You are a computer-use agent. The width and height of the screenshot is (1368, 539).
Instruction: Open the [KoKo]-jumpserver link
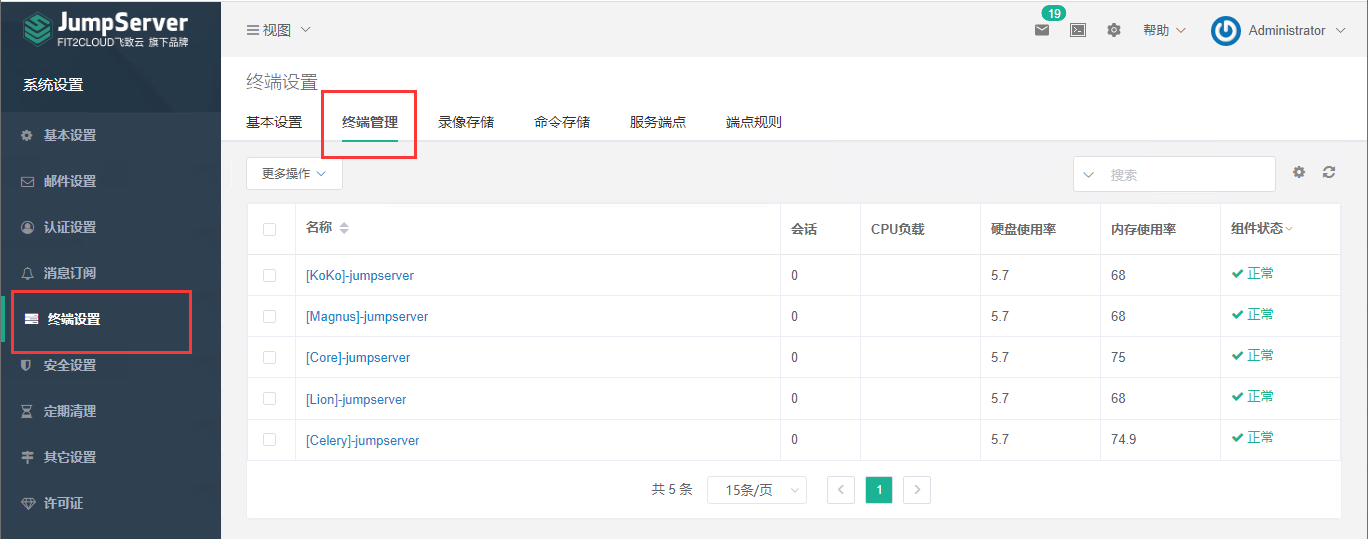click(360, 275)
